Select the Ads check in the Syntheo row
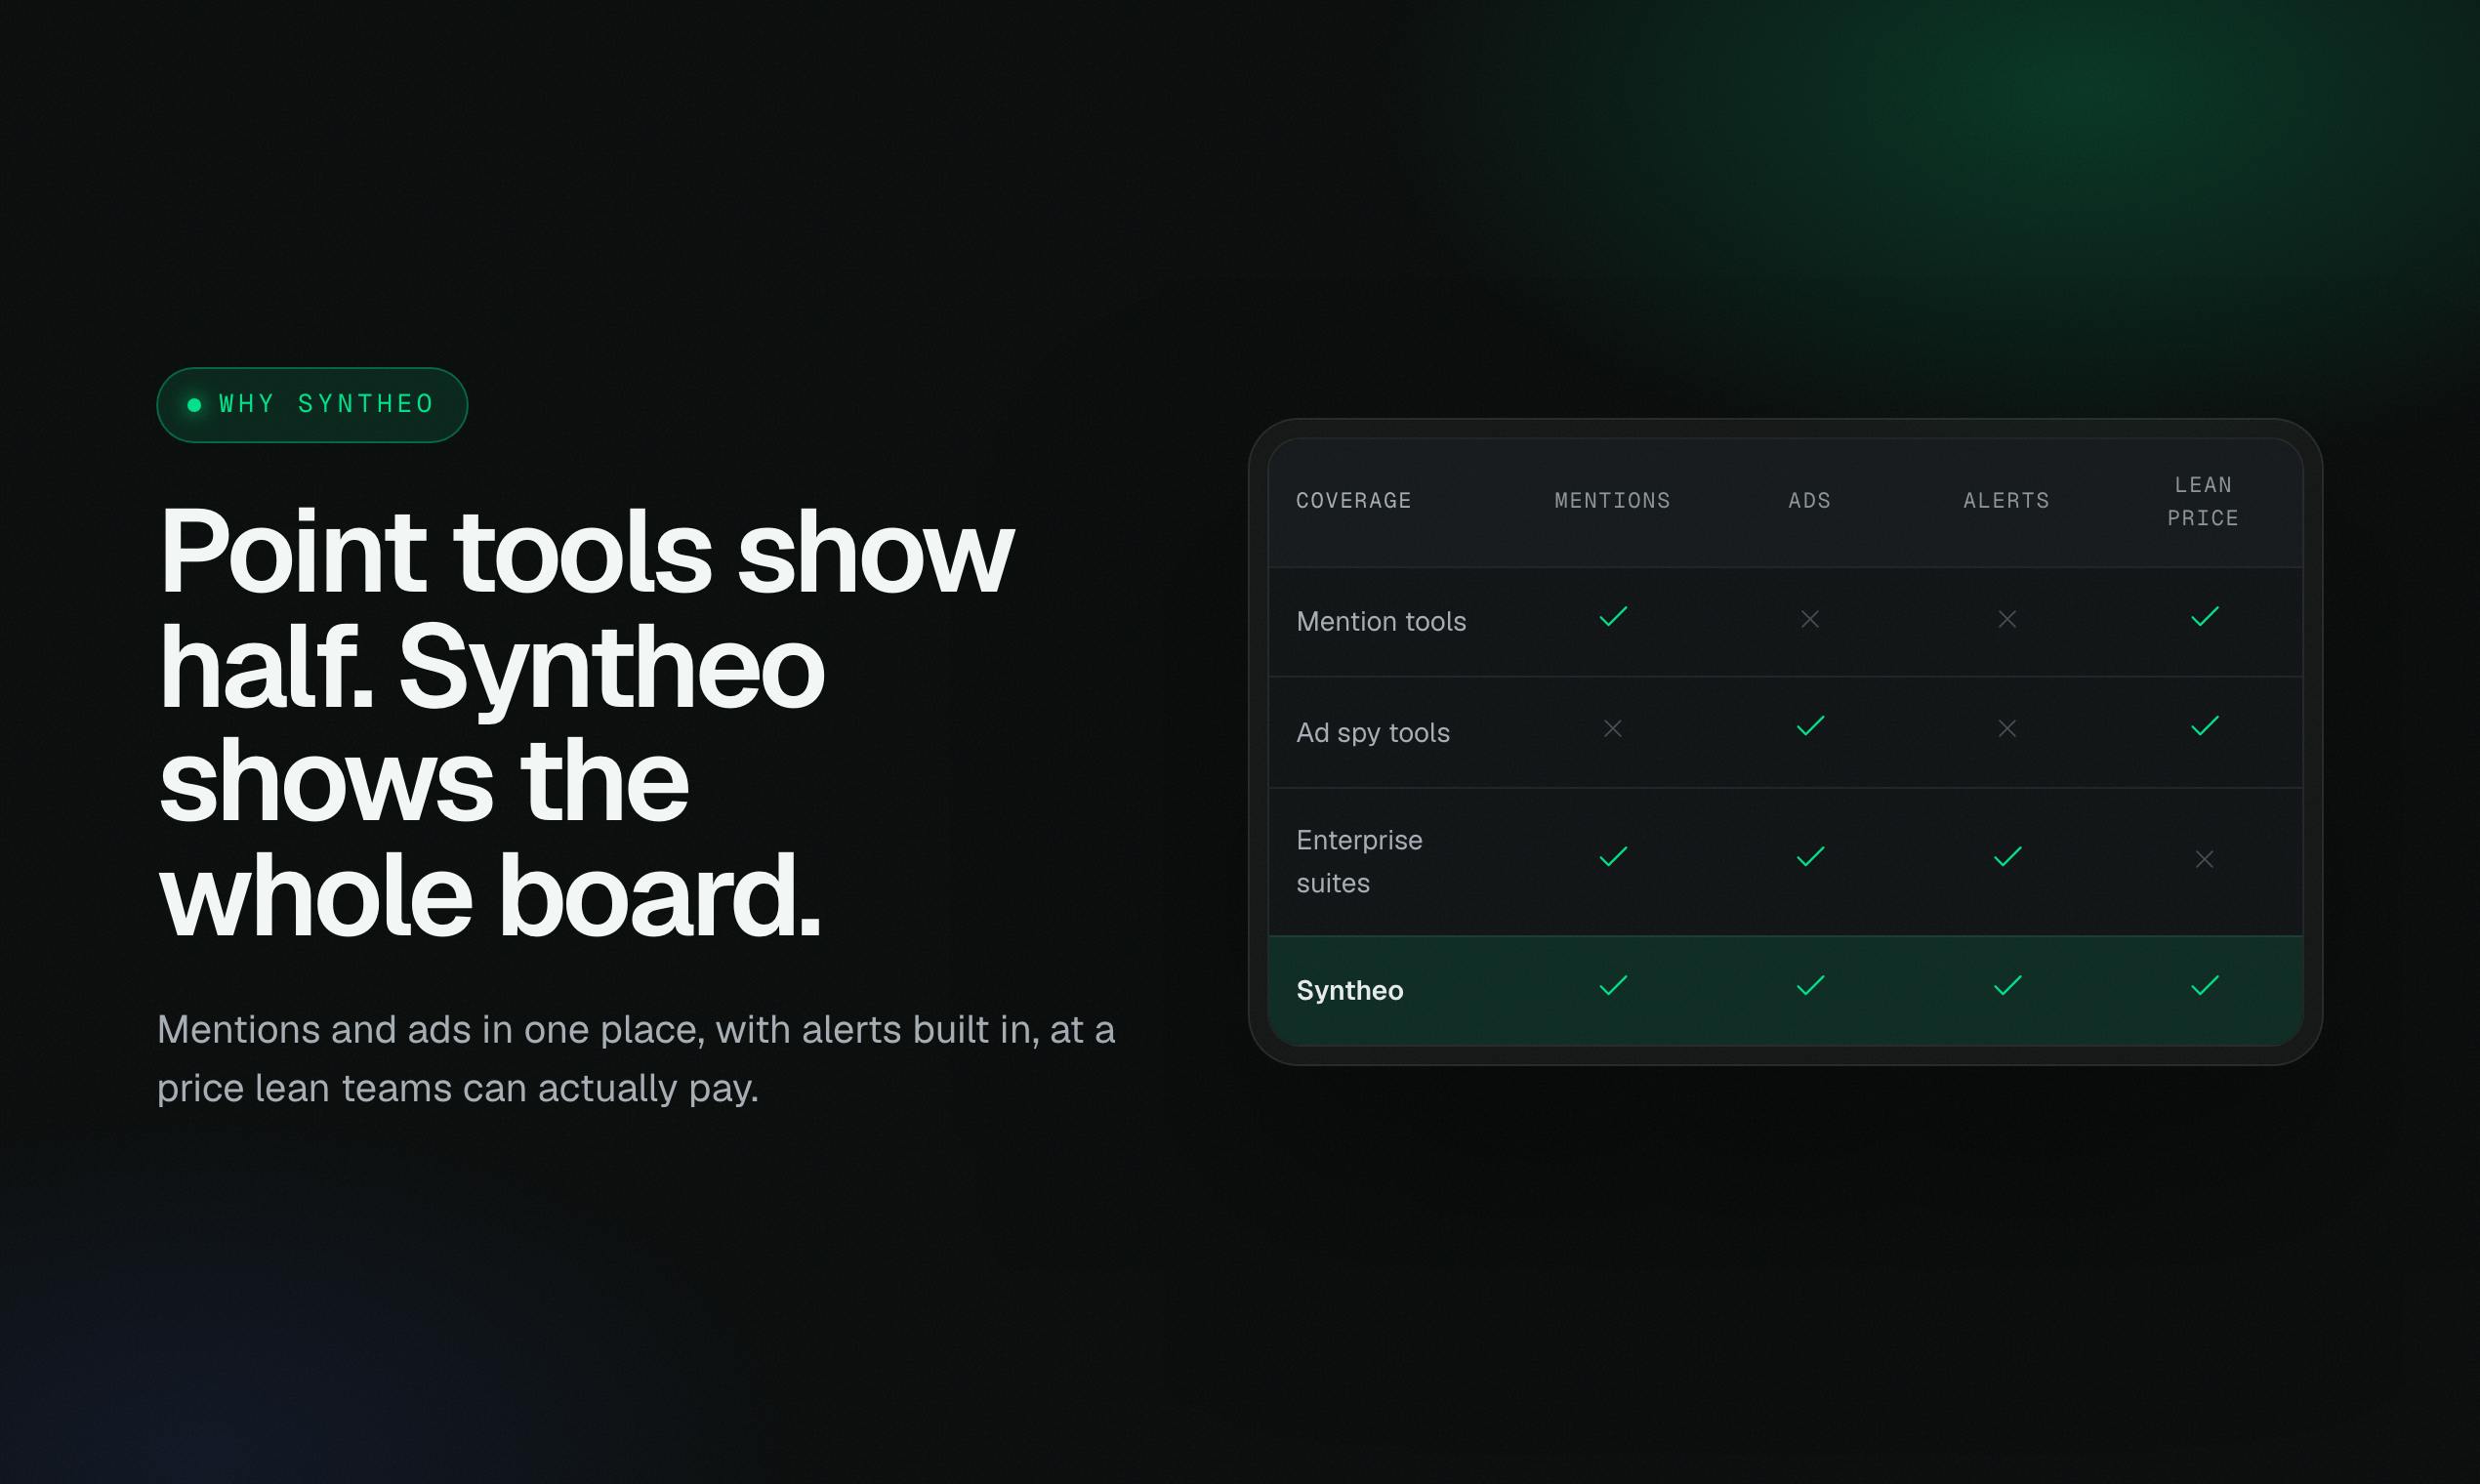Image resolution: width=2480 pixels, height=1484 pixels. point(1810,986)
